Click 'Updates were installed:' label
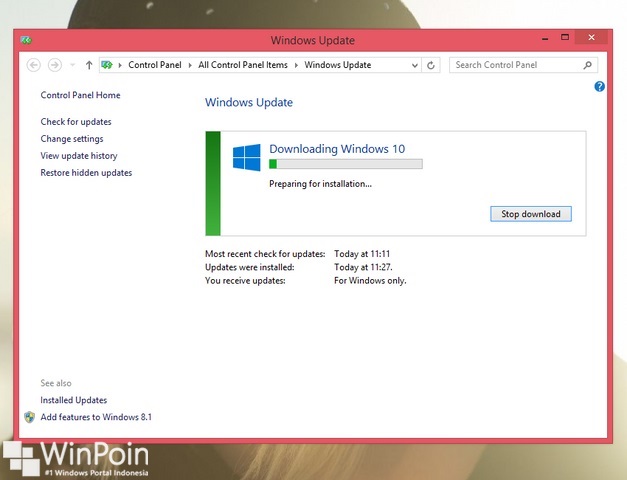The width and height of the screenshot is (627, 480). (250, 267)
